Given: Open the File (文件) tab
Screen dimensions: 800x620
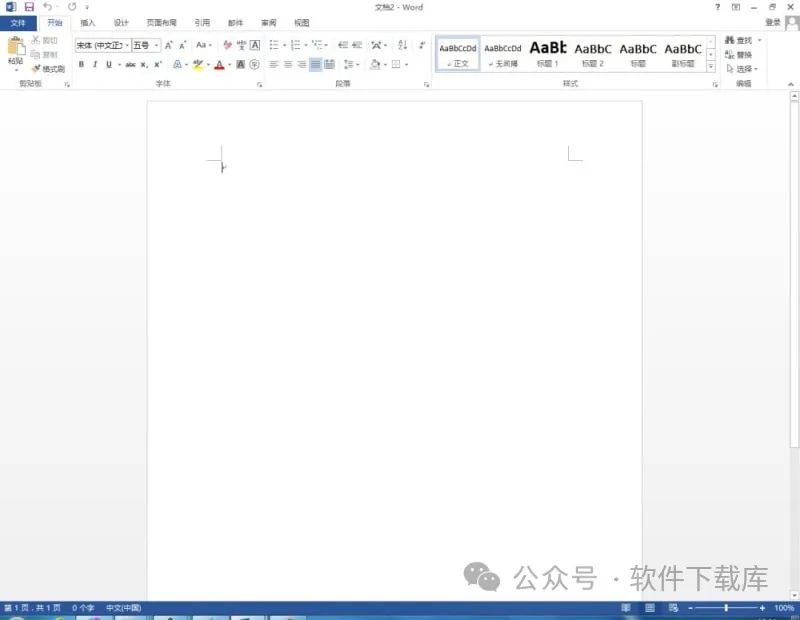Looking at the screenshot, I should coord(18,23).
